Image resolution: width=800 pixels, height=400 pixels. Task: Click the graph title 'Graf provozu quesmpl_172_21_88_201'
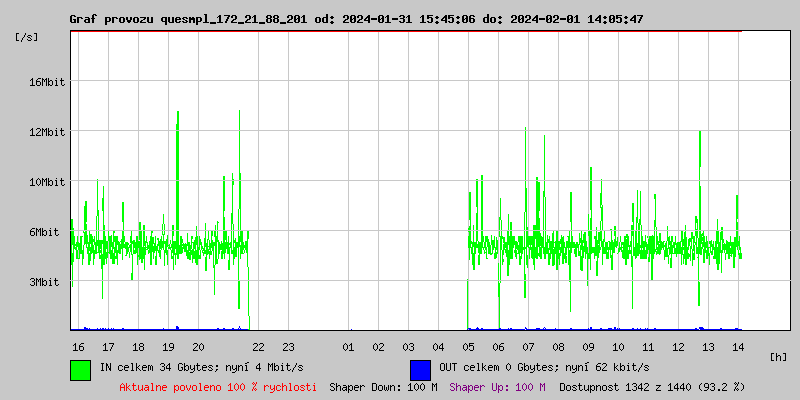tap(189, 19)
